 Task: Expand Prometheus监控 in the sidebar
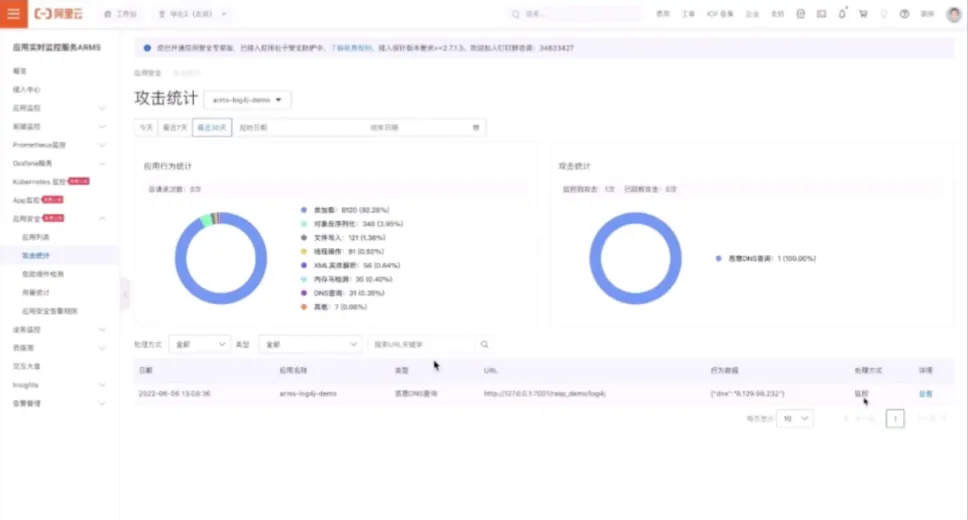pyautogui.click(x=59, y=145)
